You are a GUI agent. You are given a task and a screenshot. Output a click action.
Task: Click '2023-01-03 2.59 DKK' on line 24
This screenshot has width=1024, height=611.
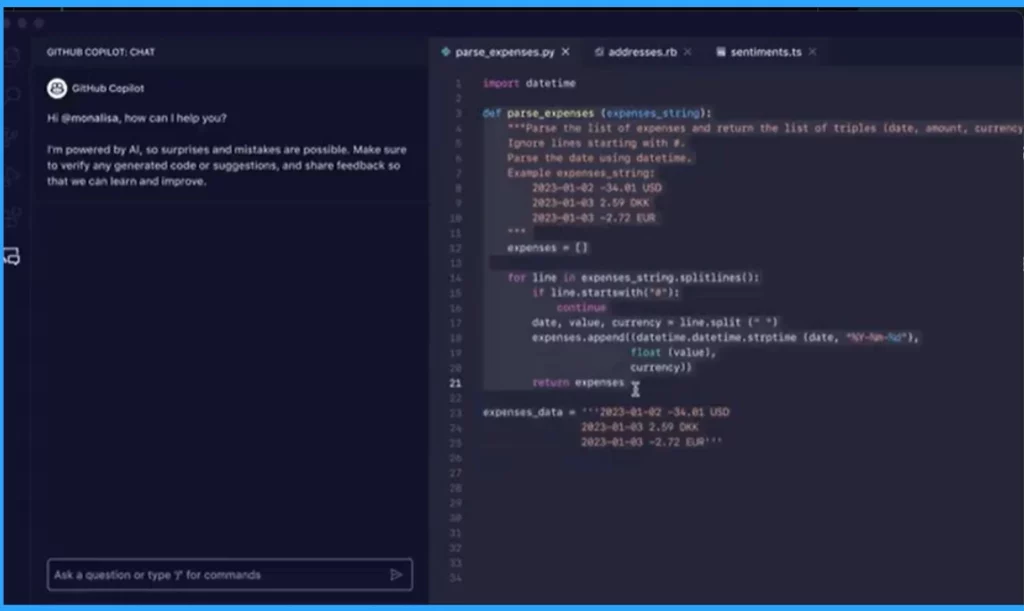pos(639,428)
